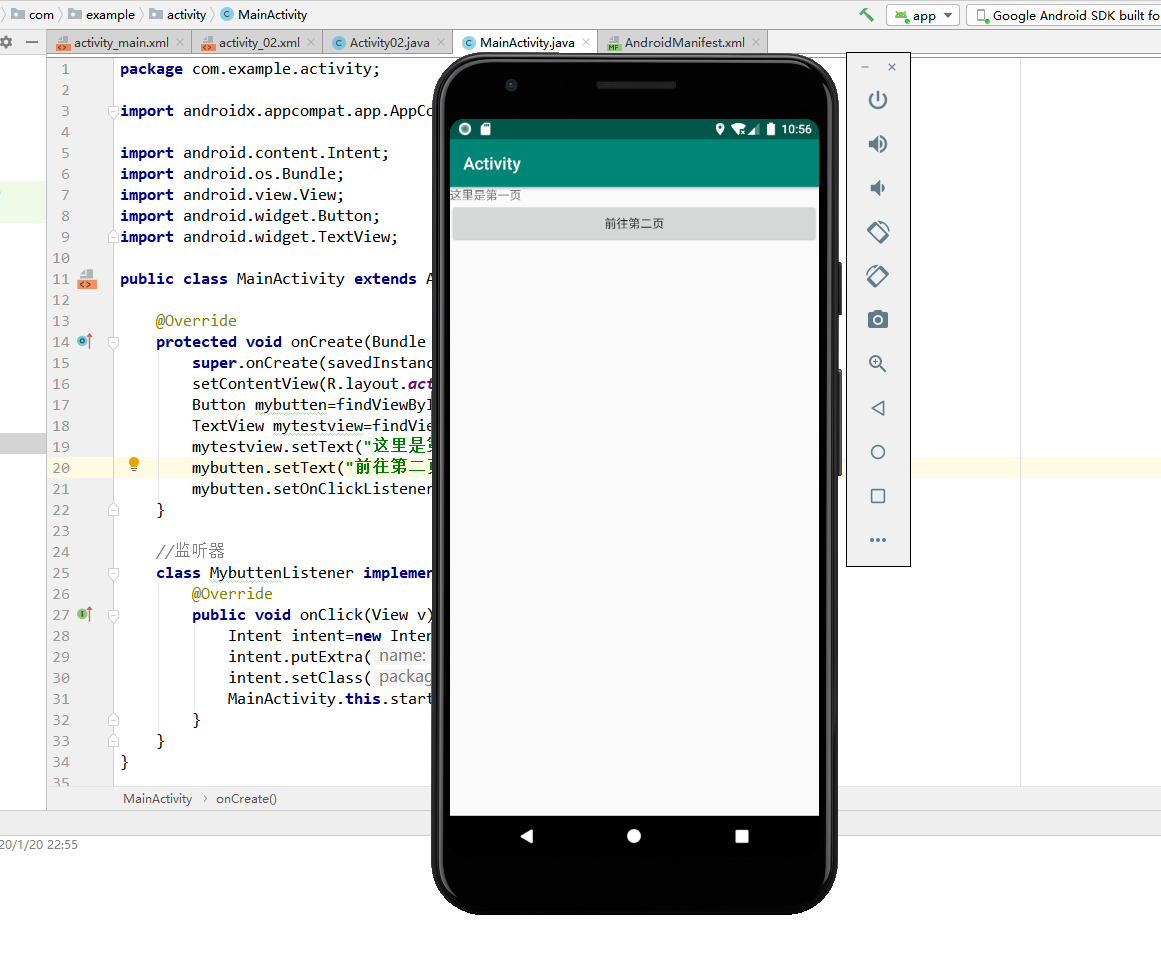1161x957 pixels.
Task: Click override gutter icon on line 14
Action: pyautogui.click(x=85, y=341)
